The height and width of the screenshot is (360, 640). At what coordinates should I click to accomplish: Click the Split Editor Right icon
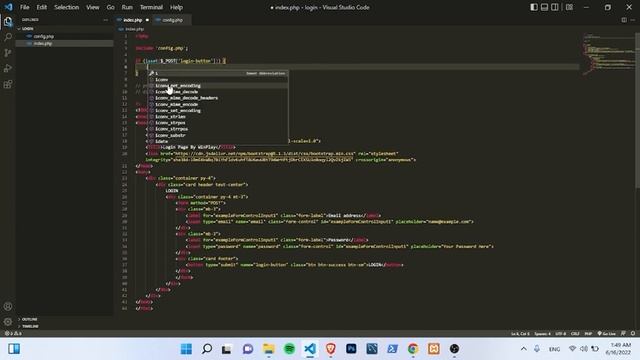click(x=624, y=20)
